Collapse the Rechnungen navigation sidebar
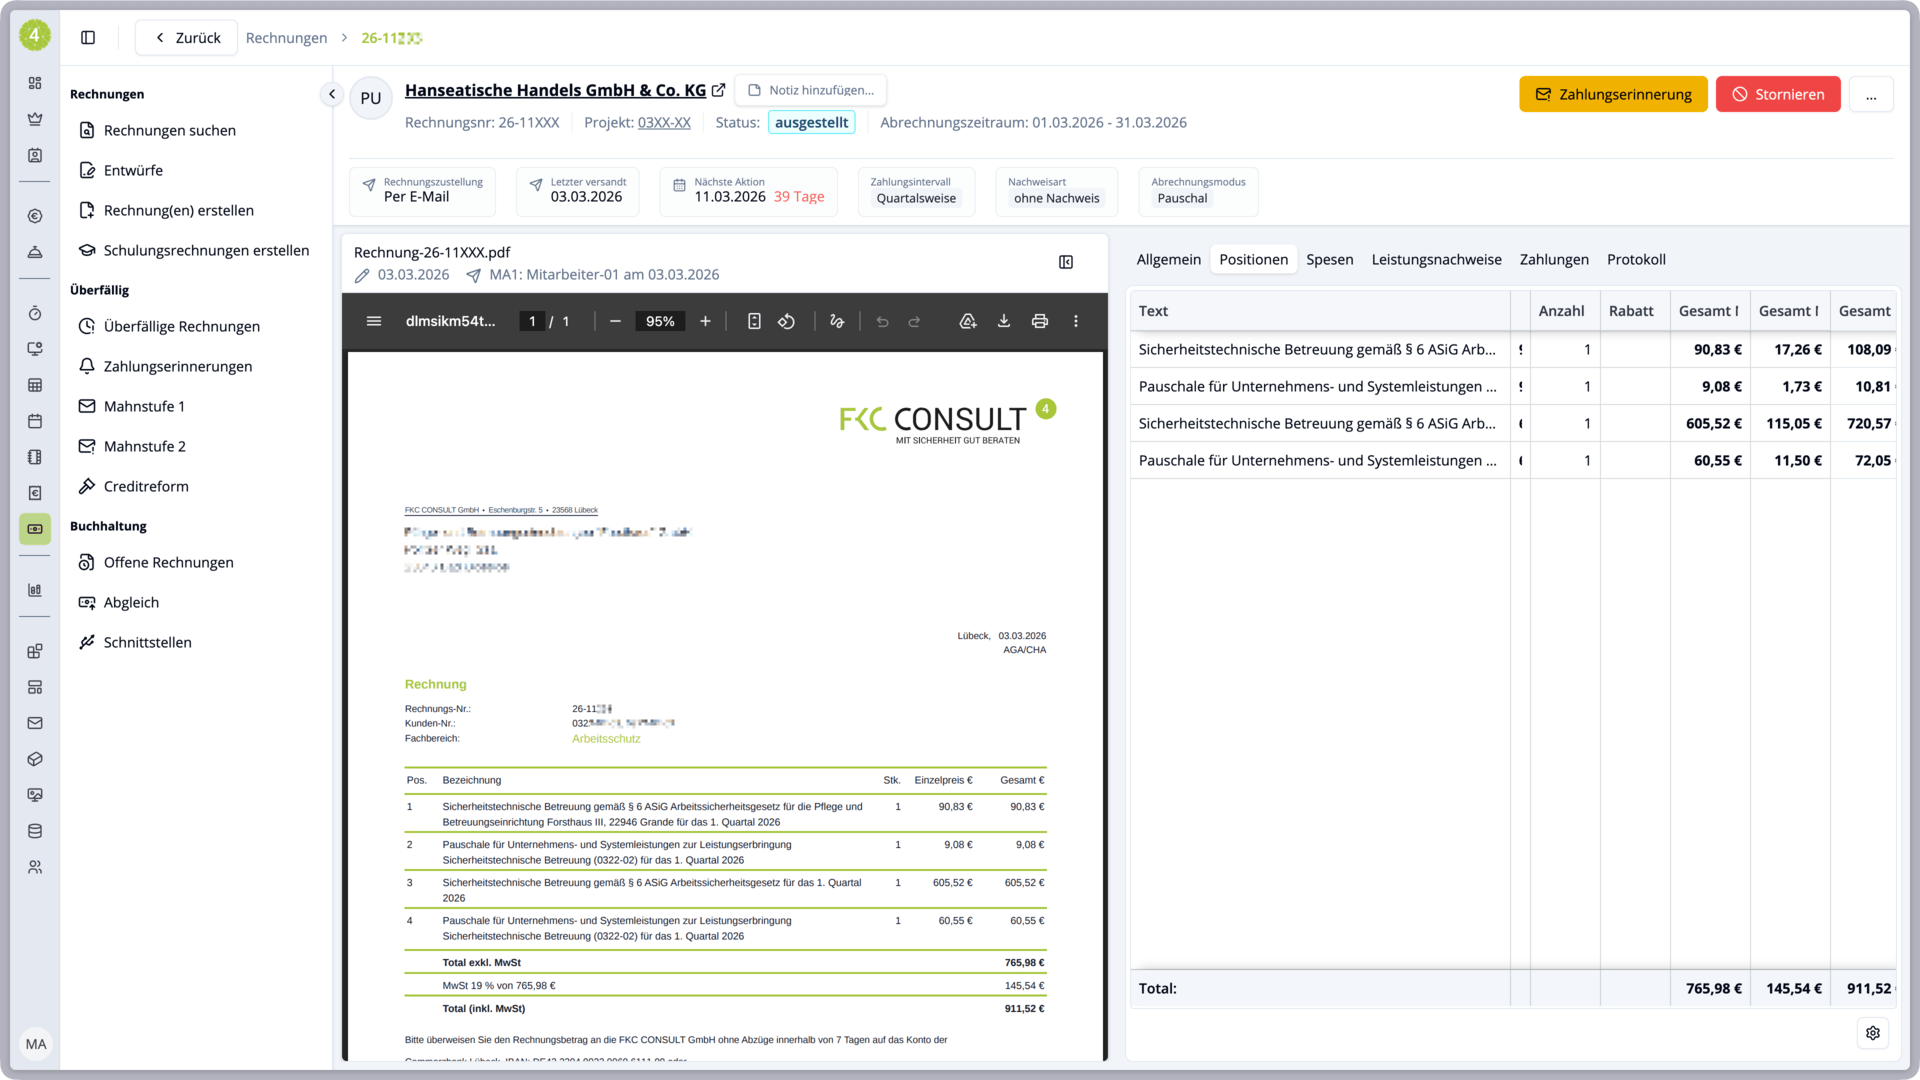 click(x=332, y=94)
